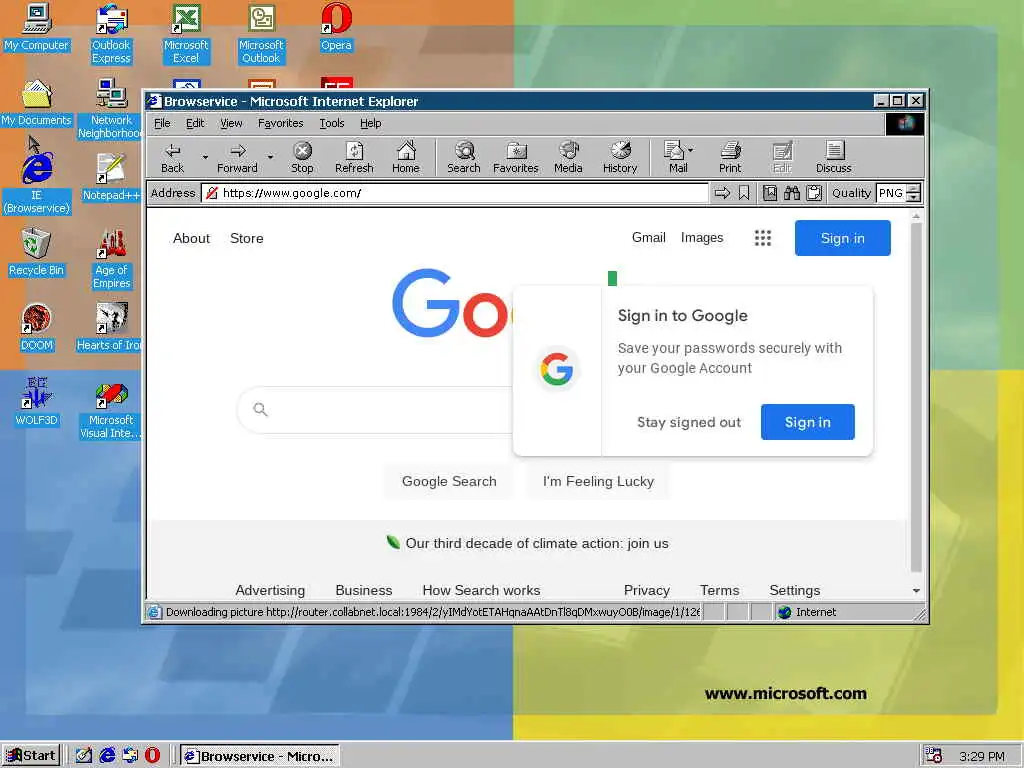This screenshot has width=1024, height=768.
Task: Select WOLF3D desktop icon
Action: click(37, 402)
